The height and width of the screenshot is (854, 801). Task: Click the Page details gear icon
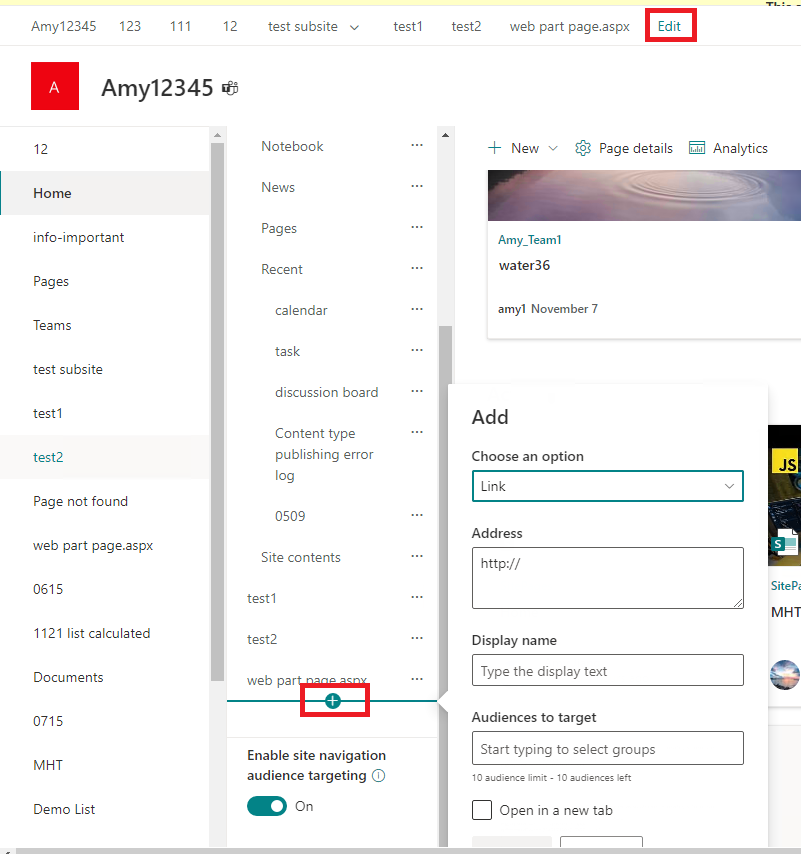click(x=583, y=148)
